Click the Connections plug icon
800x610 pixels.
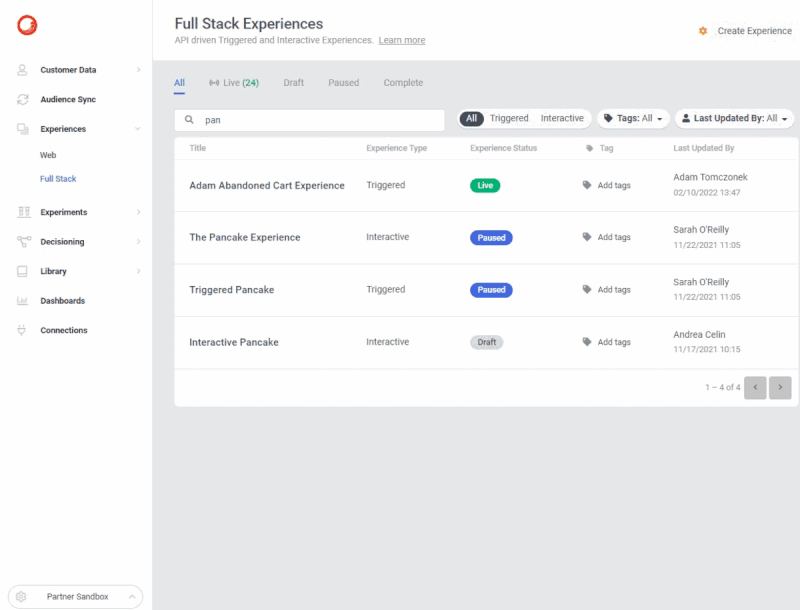tap(22, 330)
